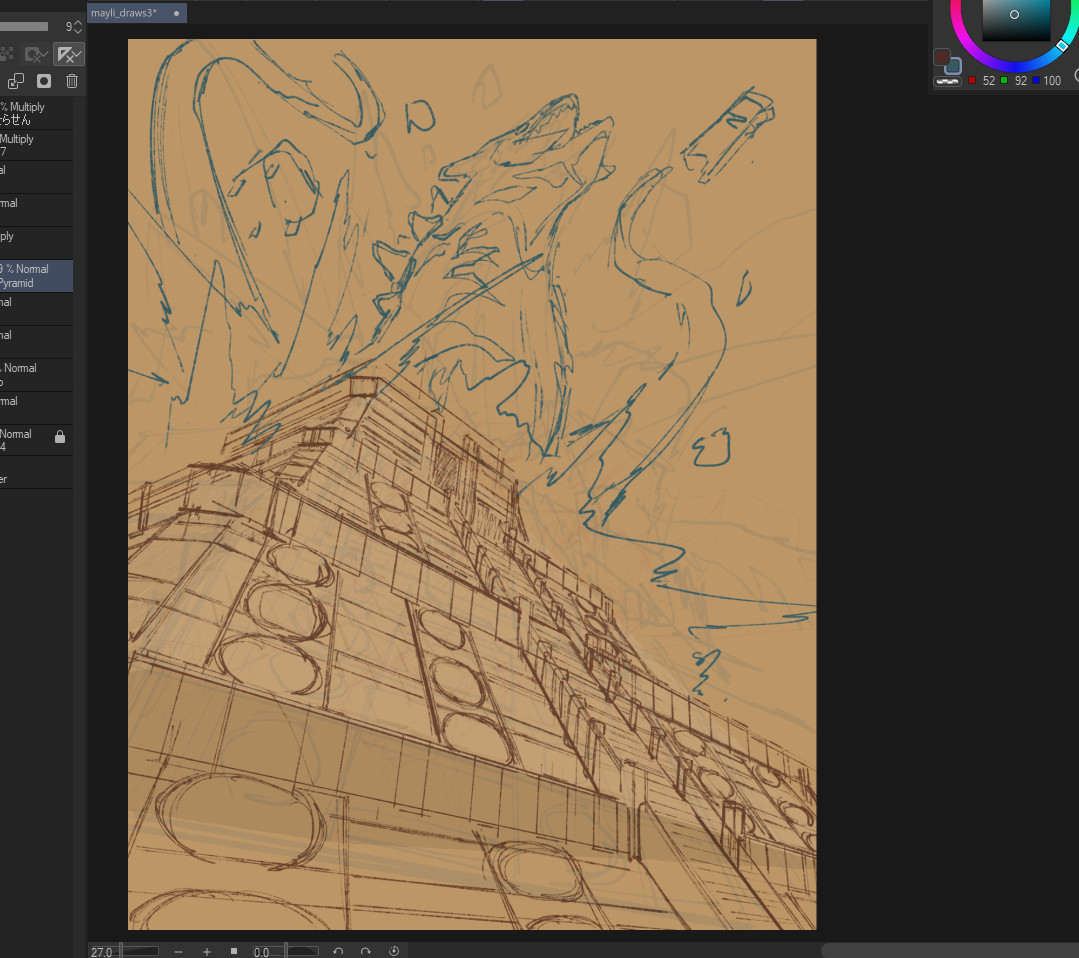The height and width of the screenshot is (958, 1079).
Task: Adjust the layer opacity stepper arrows
Action: coord(78,27)
